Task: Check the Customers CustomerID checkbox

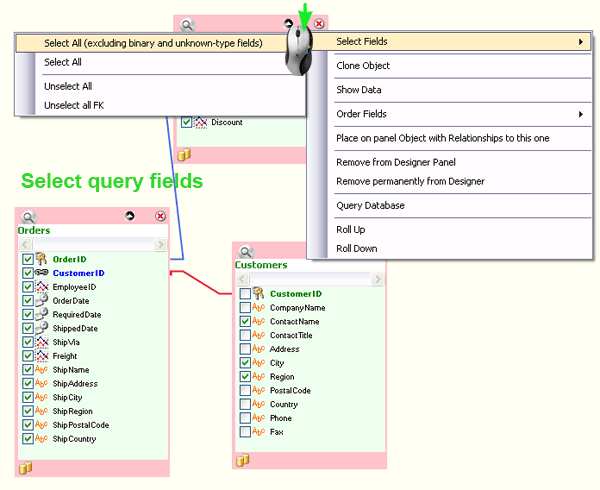Action: (245, 294)
